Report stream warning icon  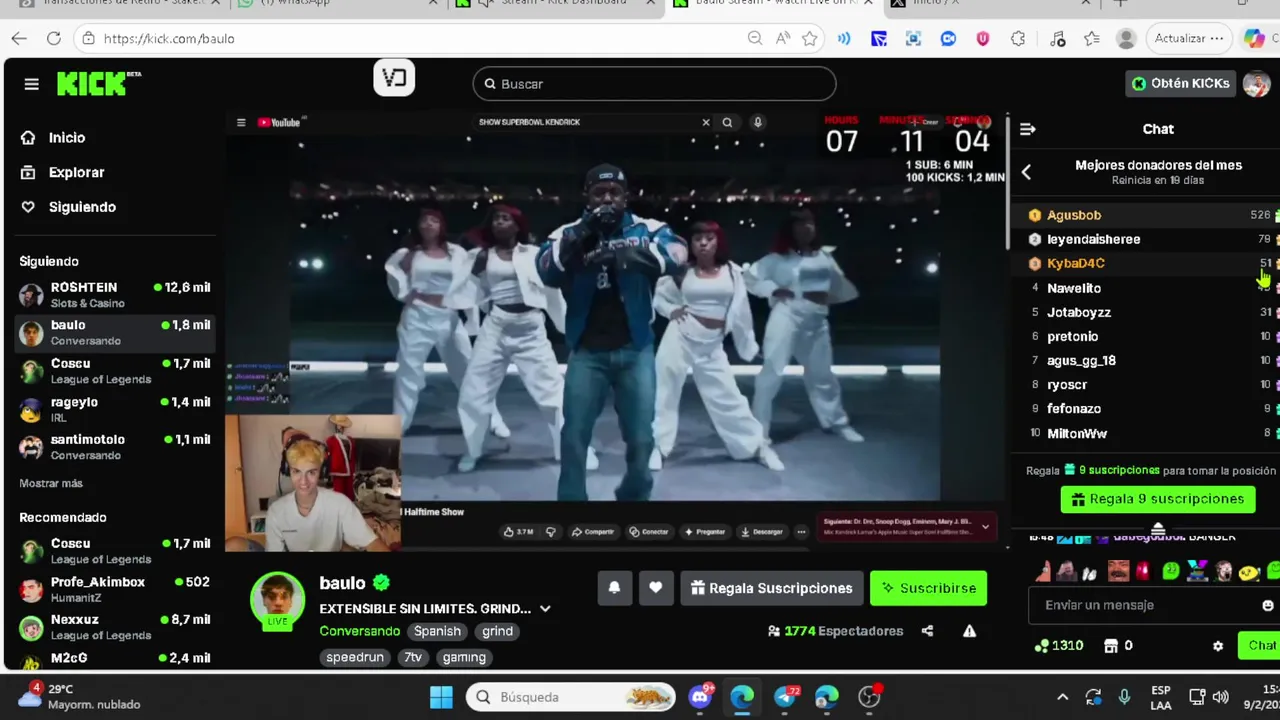point(969,631)
